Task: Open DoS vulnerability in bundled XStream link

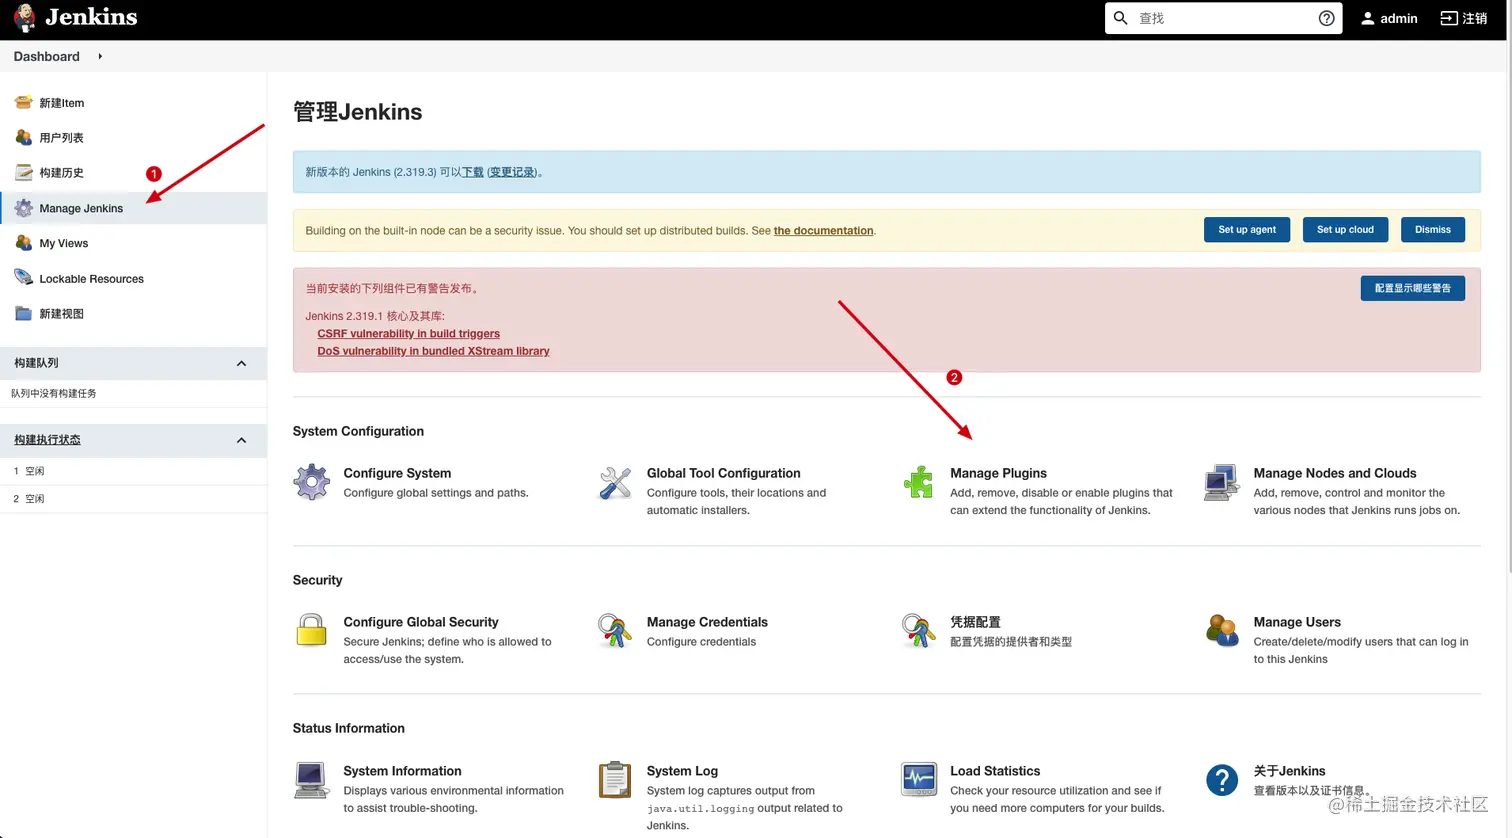Action: point(433,351)
